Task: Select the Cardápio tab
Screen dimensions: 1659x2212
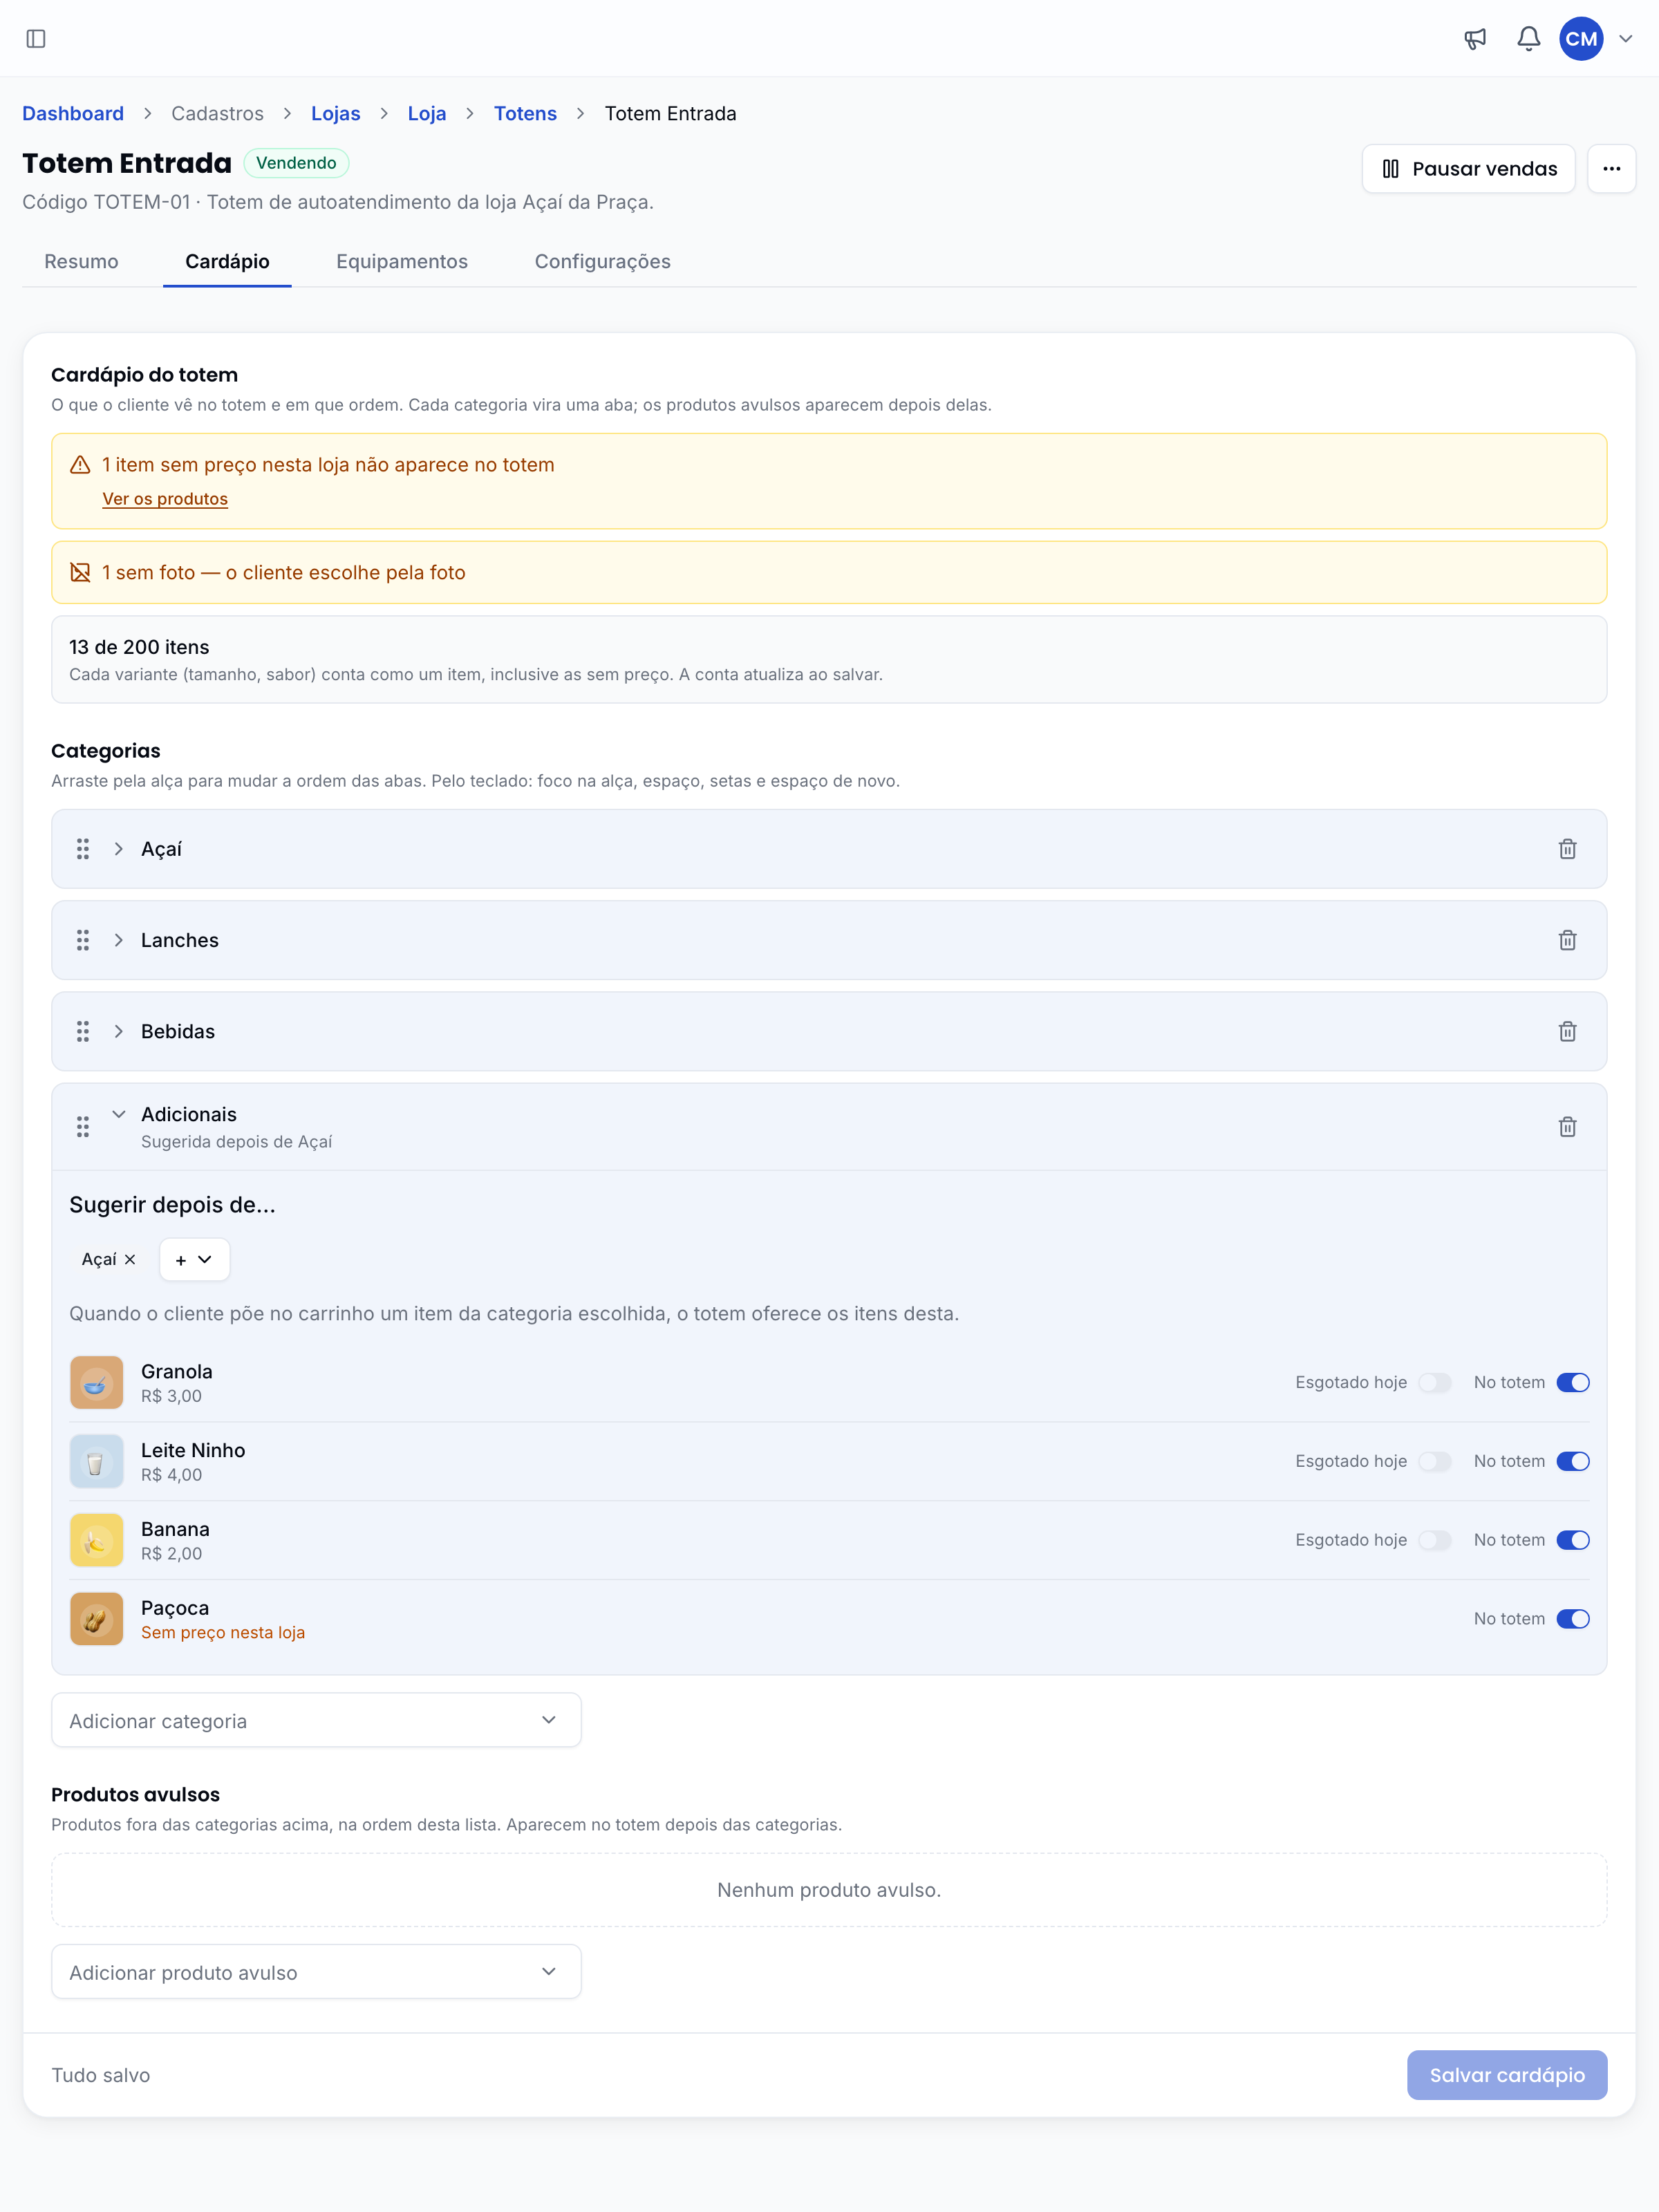Action: pos(227,261)
